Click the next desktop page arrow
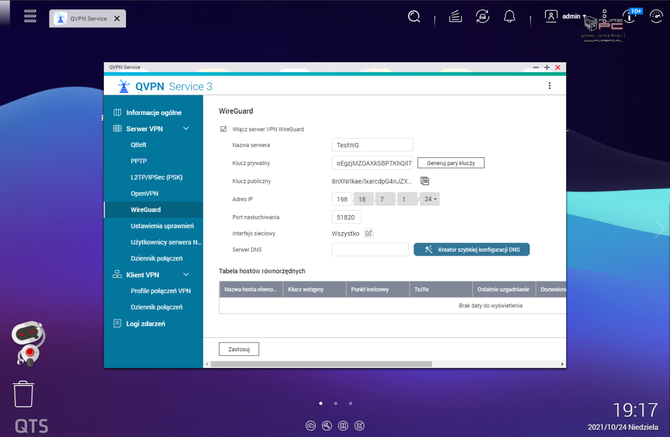Screen dimensions: 670x437 click(x=659, y=229)
